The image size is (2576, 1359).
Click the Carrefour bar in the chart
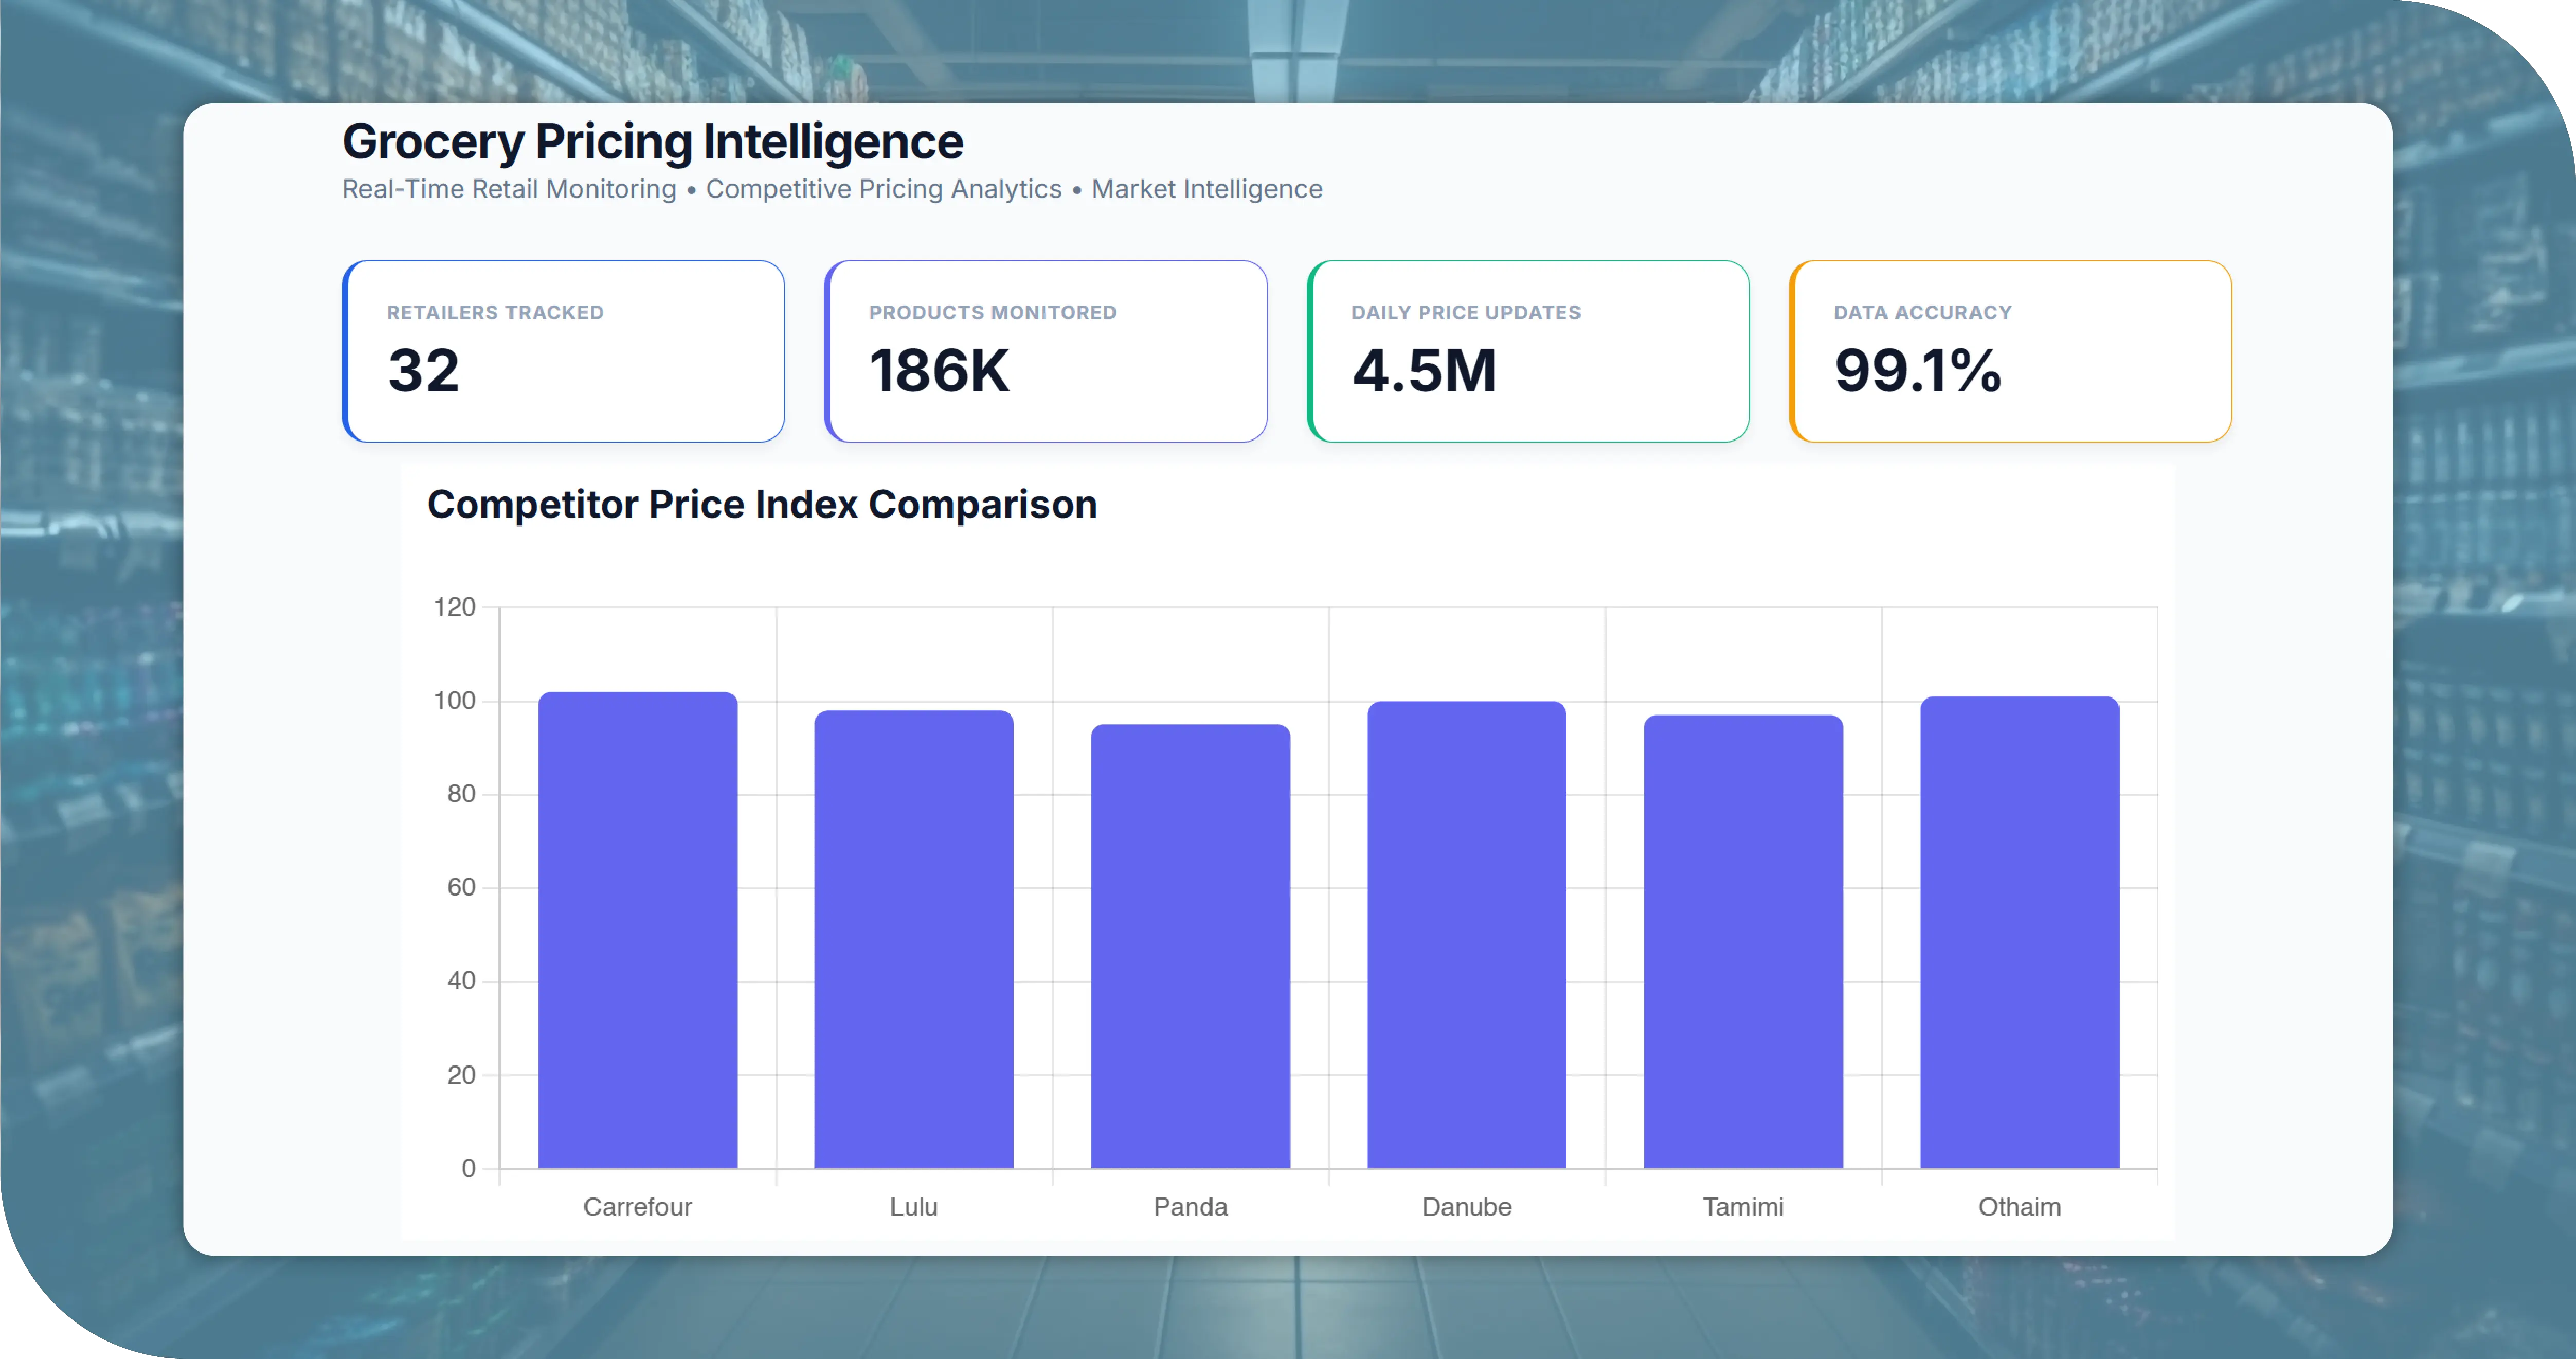pyautogui.click(x=638, y=929)
